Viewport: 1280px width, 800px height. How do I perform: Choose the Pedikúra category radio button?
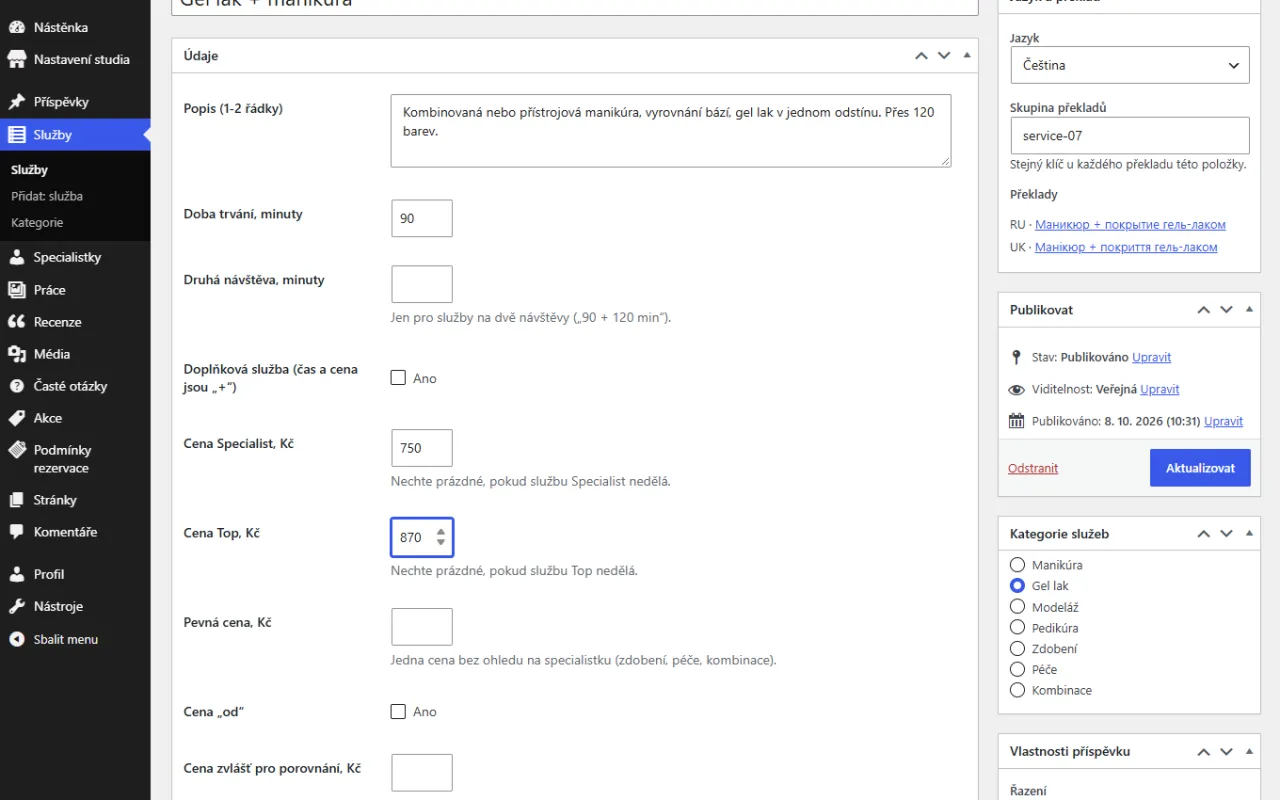(x=1018, y=628)
